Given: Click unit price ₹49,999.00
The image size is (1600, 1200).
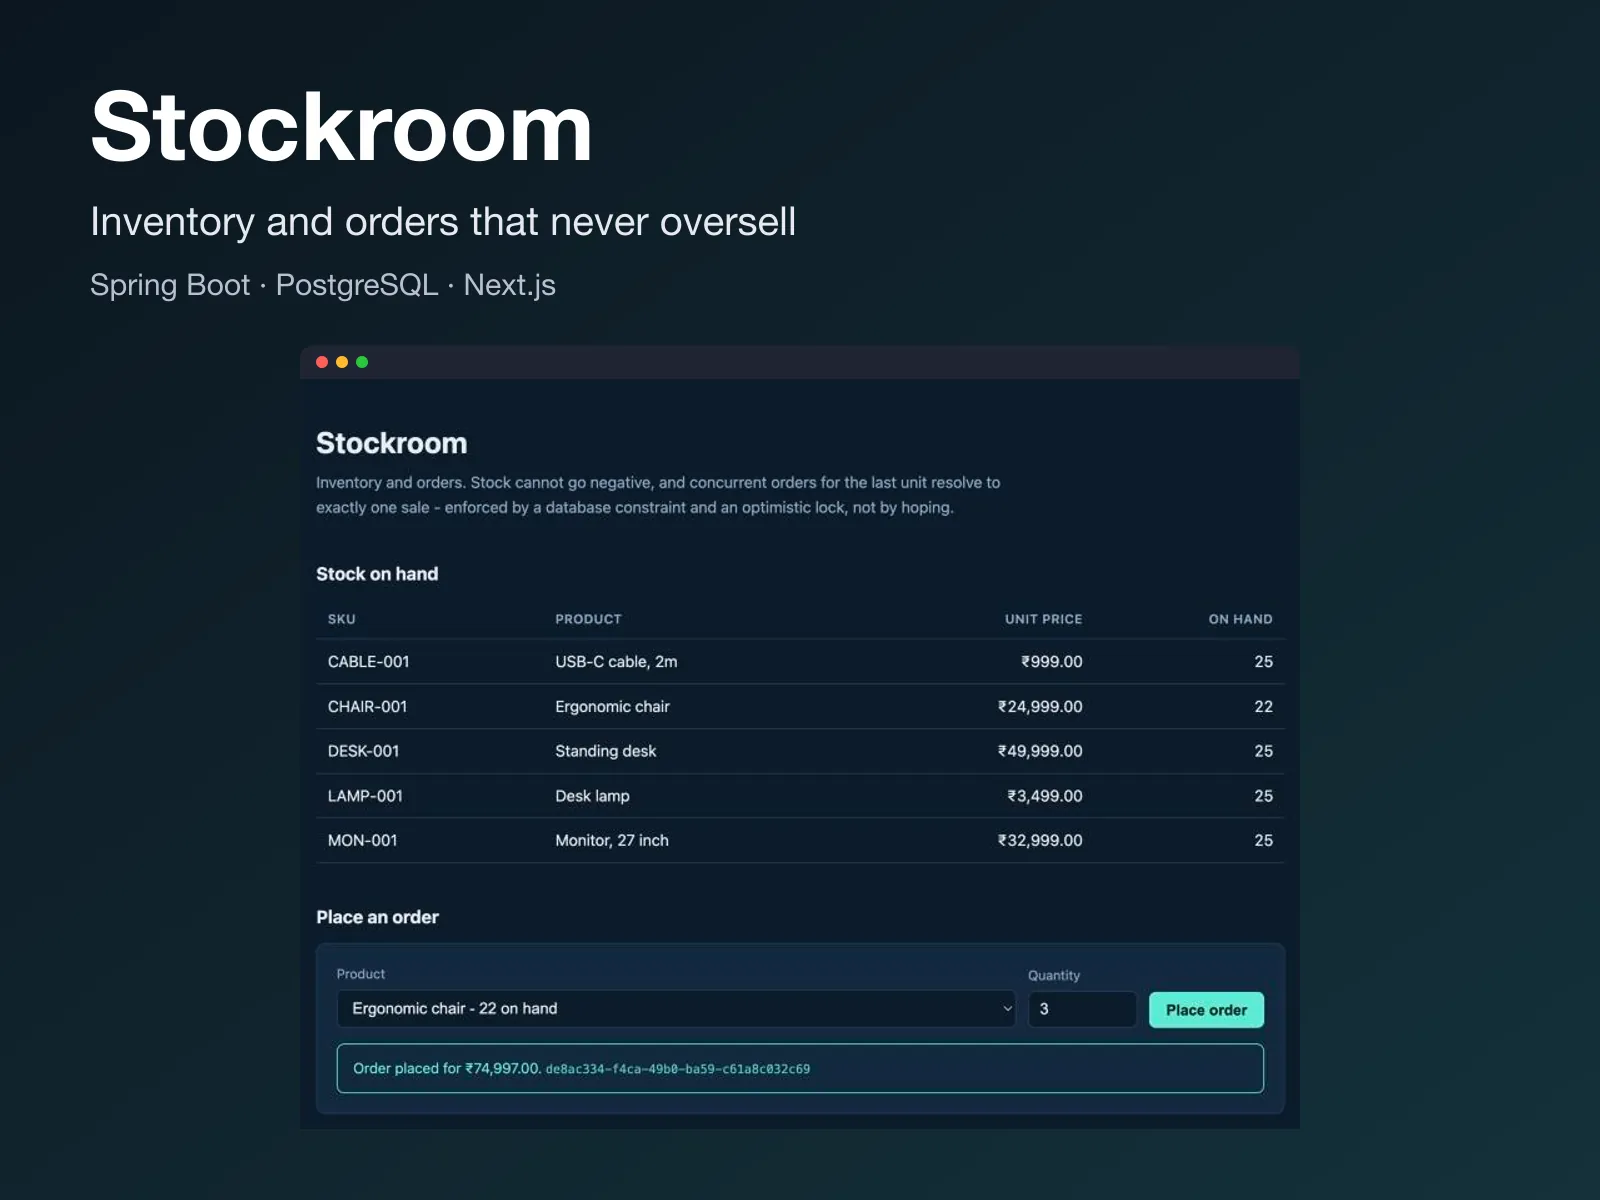Looking at the screenshot, I should pos(1040,751).
